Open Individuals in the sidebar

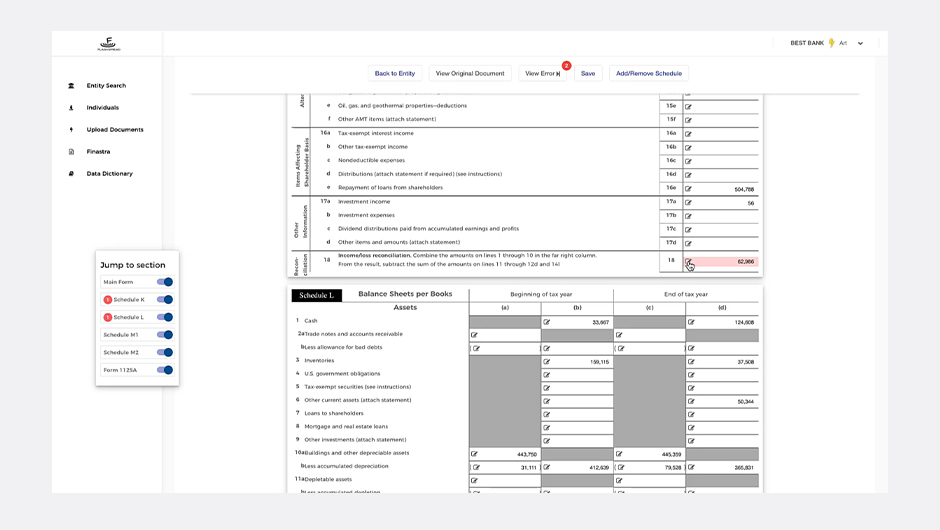pyautogui.click(x=103, y=108)
